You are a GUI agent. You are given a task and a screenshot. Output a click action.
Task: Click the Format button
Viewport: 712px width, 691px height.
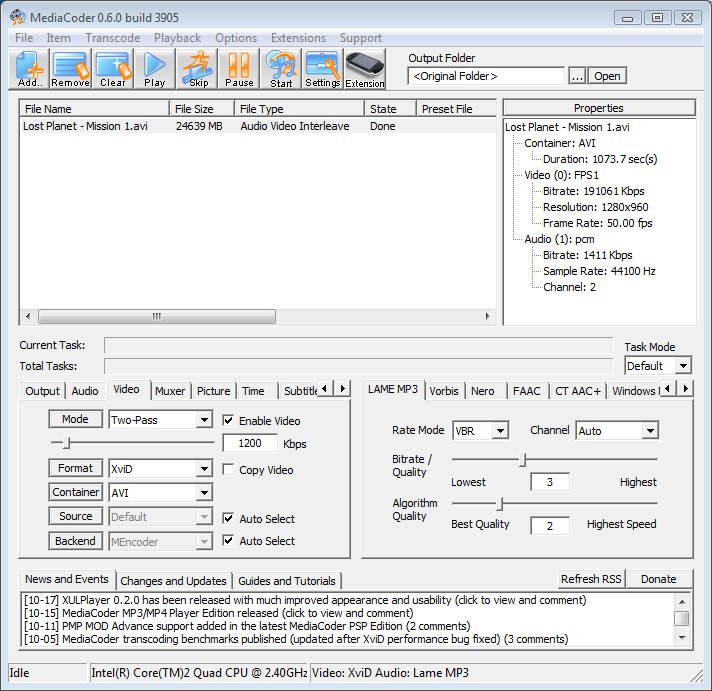click(x=75, y=468)
